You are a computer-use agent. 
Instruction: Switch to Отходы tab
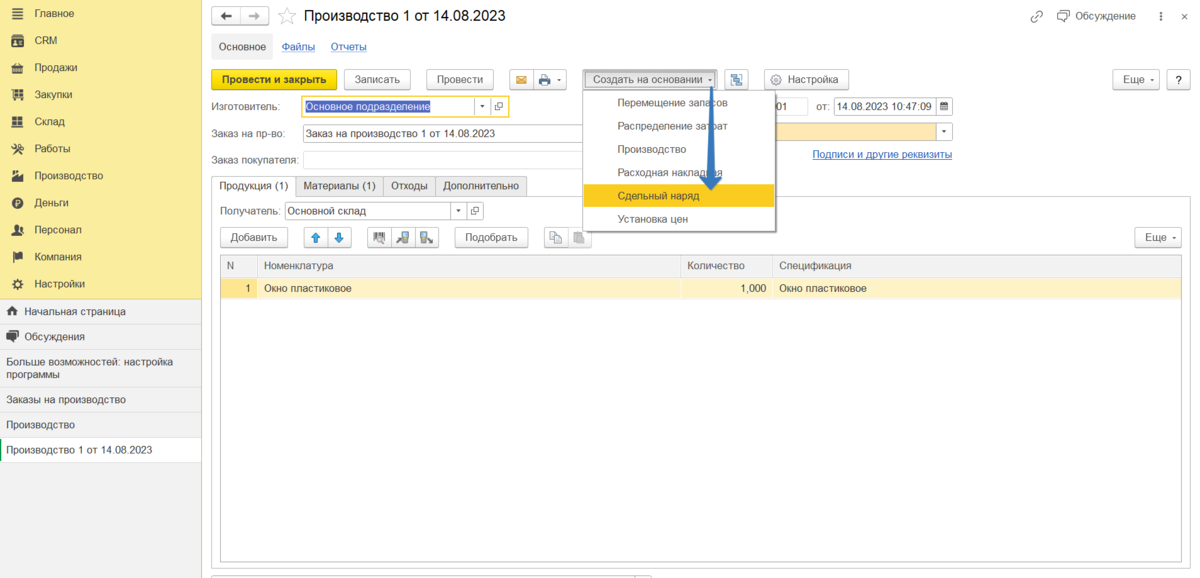pos(409,186)
